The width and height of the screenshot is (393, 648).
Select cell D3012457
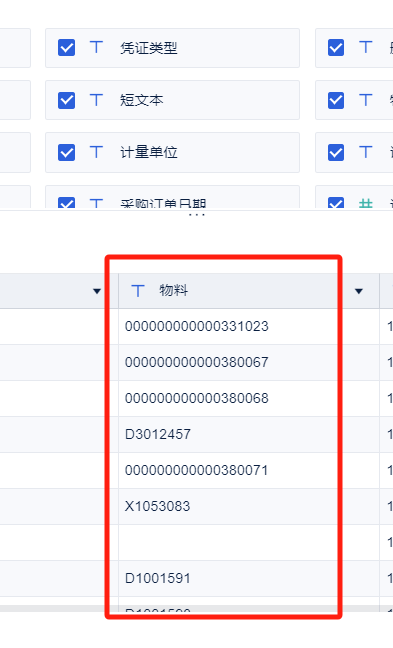coord(249,434)
